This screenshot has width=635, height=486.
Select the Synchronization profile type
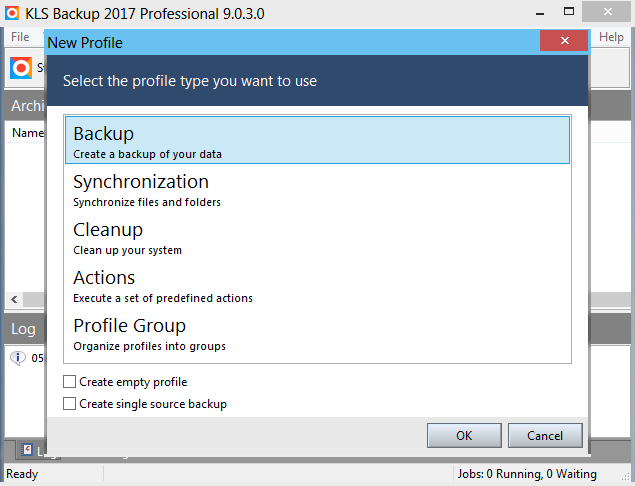point(317,190)
